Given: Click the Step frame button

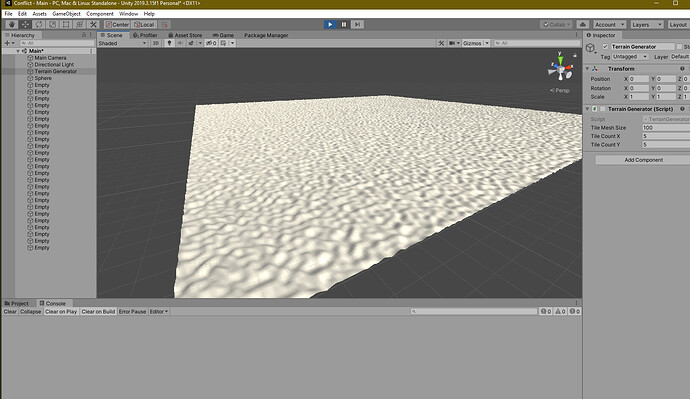Looking at the screenshot, I should point(357,25).
